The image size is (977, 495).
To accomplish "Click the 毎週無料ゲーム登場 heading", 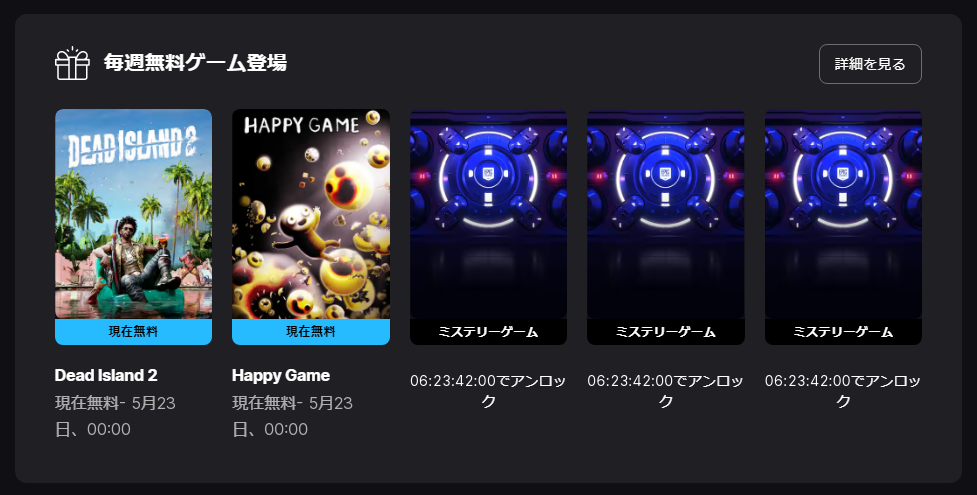I will [x=195, y=63].
